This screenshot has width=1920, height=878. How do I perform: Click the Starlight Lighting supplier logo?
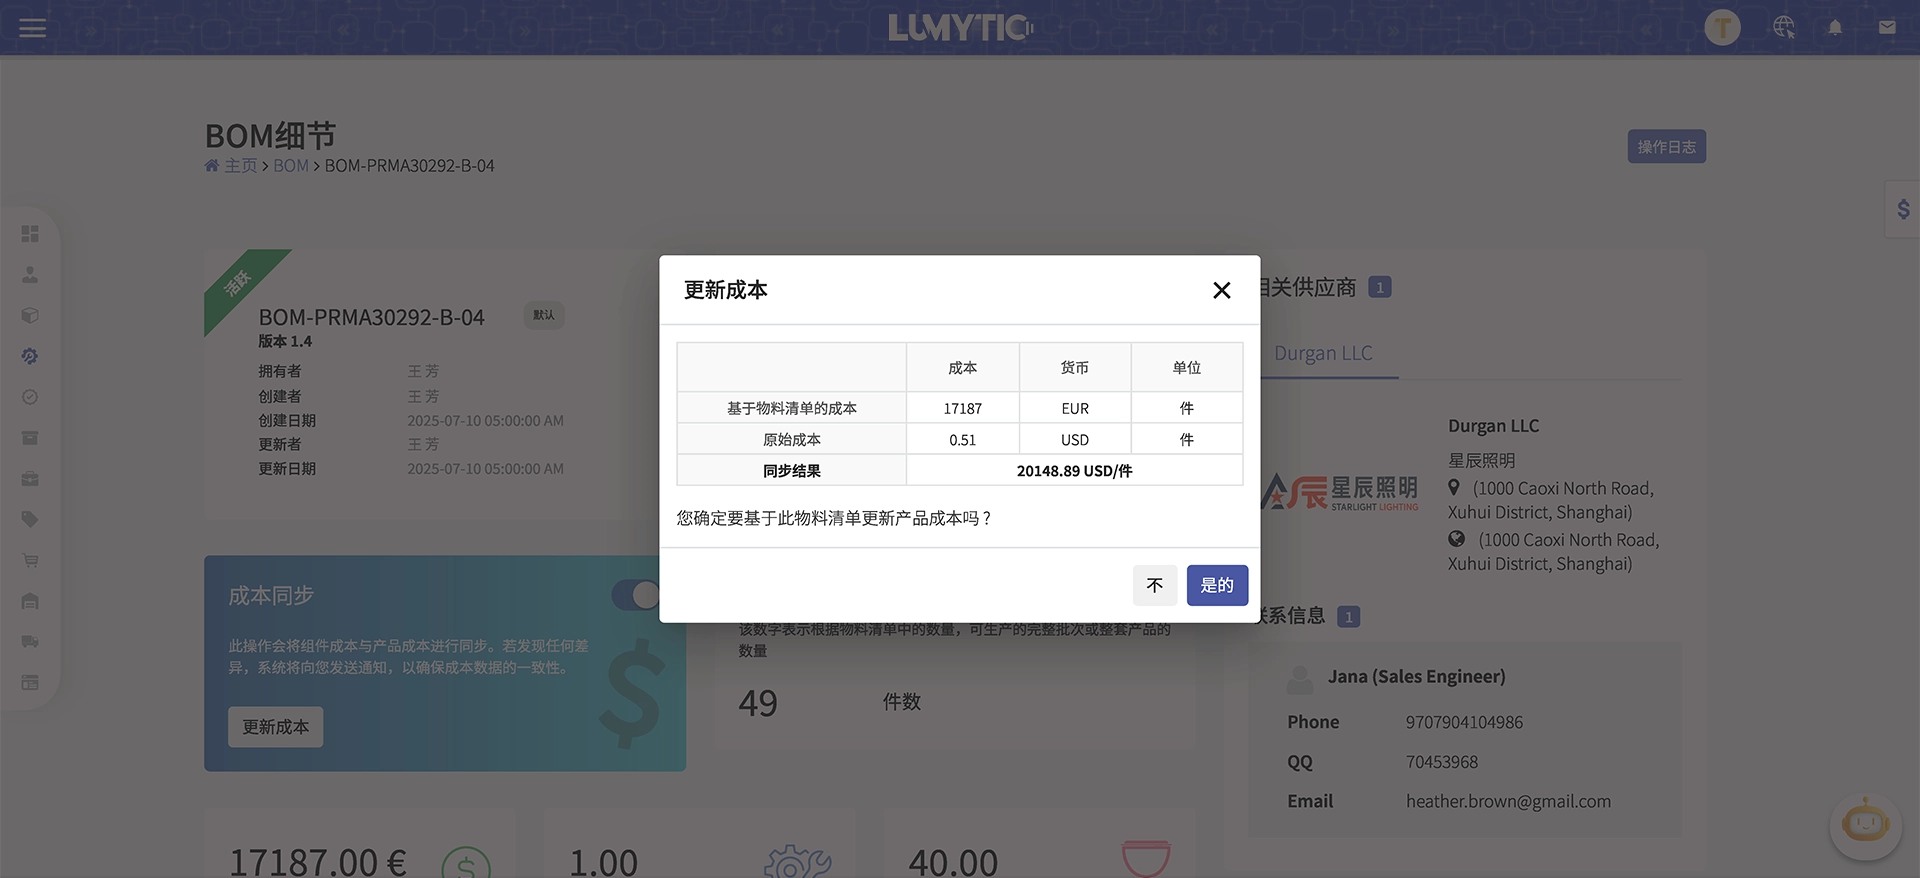[1340, 492]
